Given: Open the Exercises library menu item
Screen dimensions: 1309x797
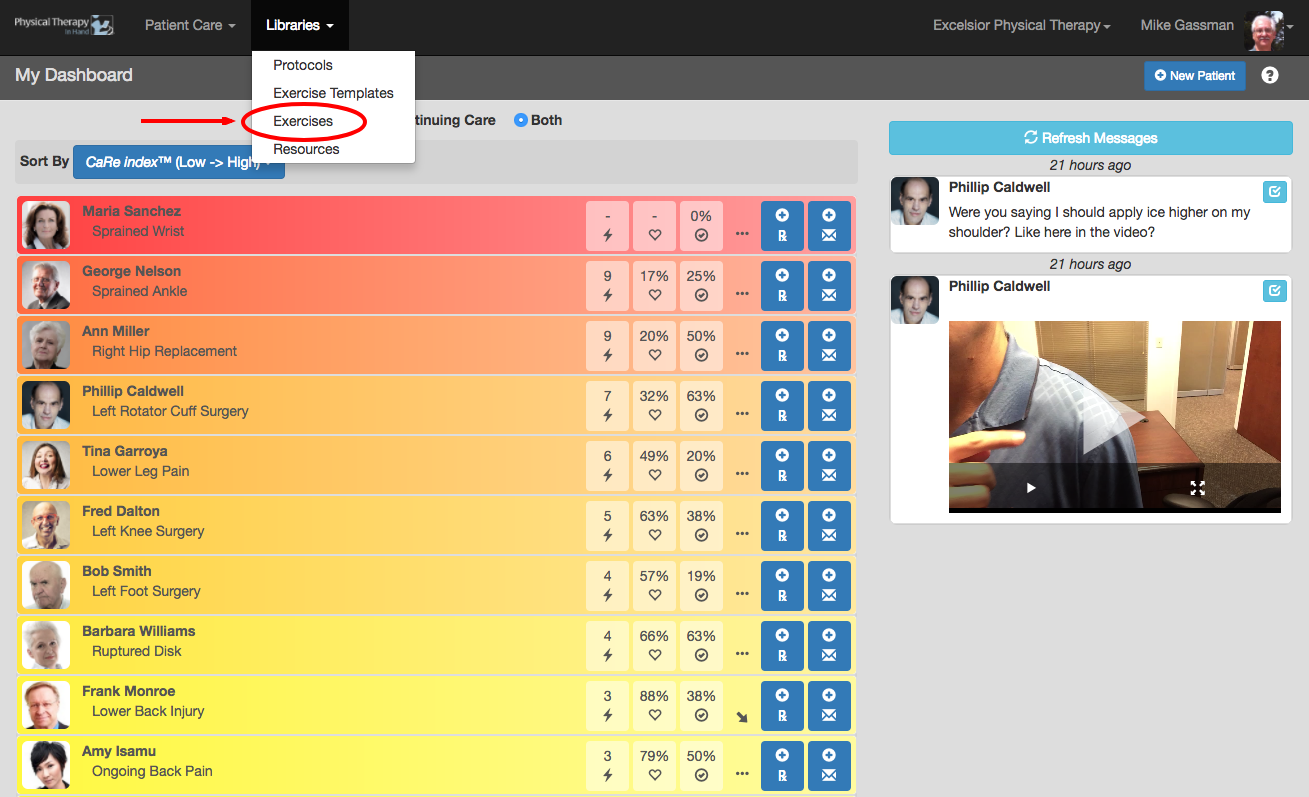Looking at the screenshot, I should pyautogui.click(x=303, y=121).
